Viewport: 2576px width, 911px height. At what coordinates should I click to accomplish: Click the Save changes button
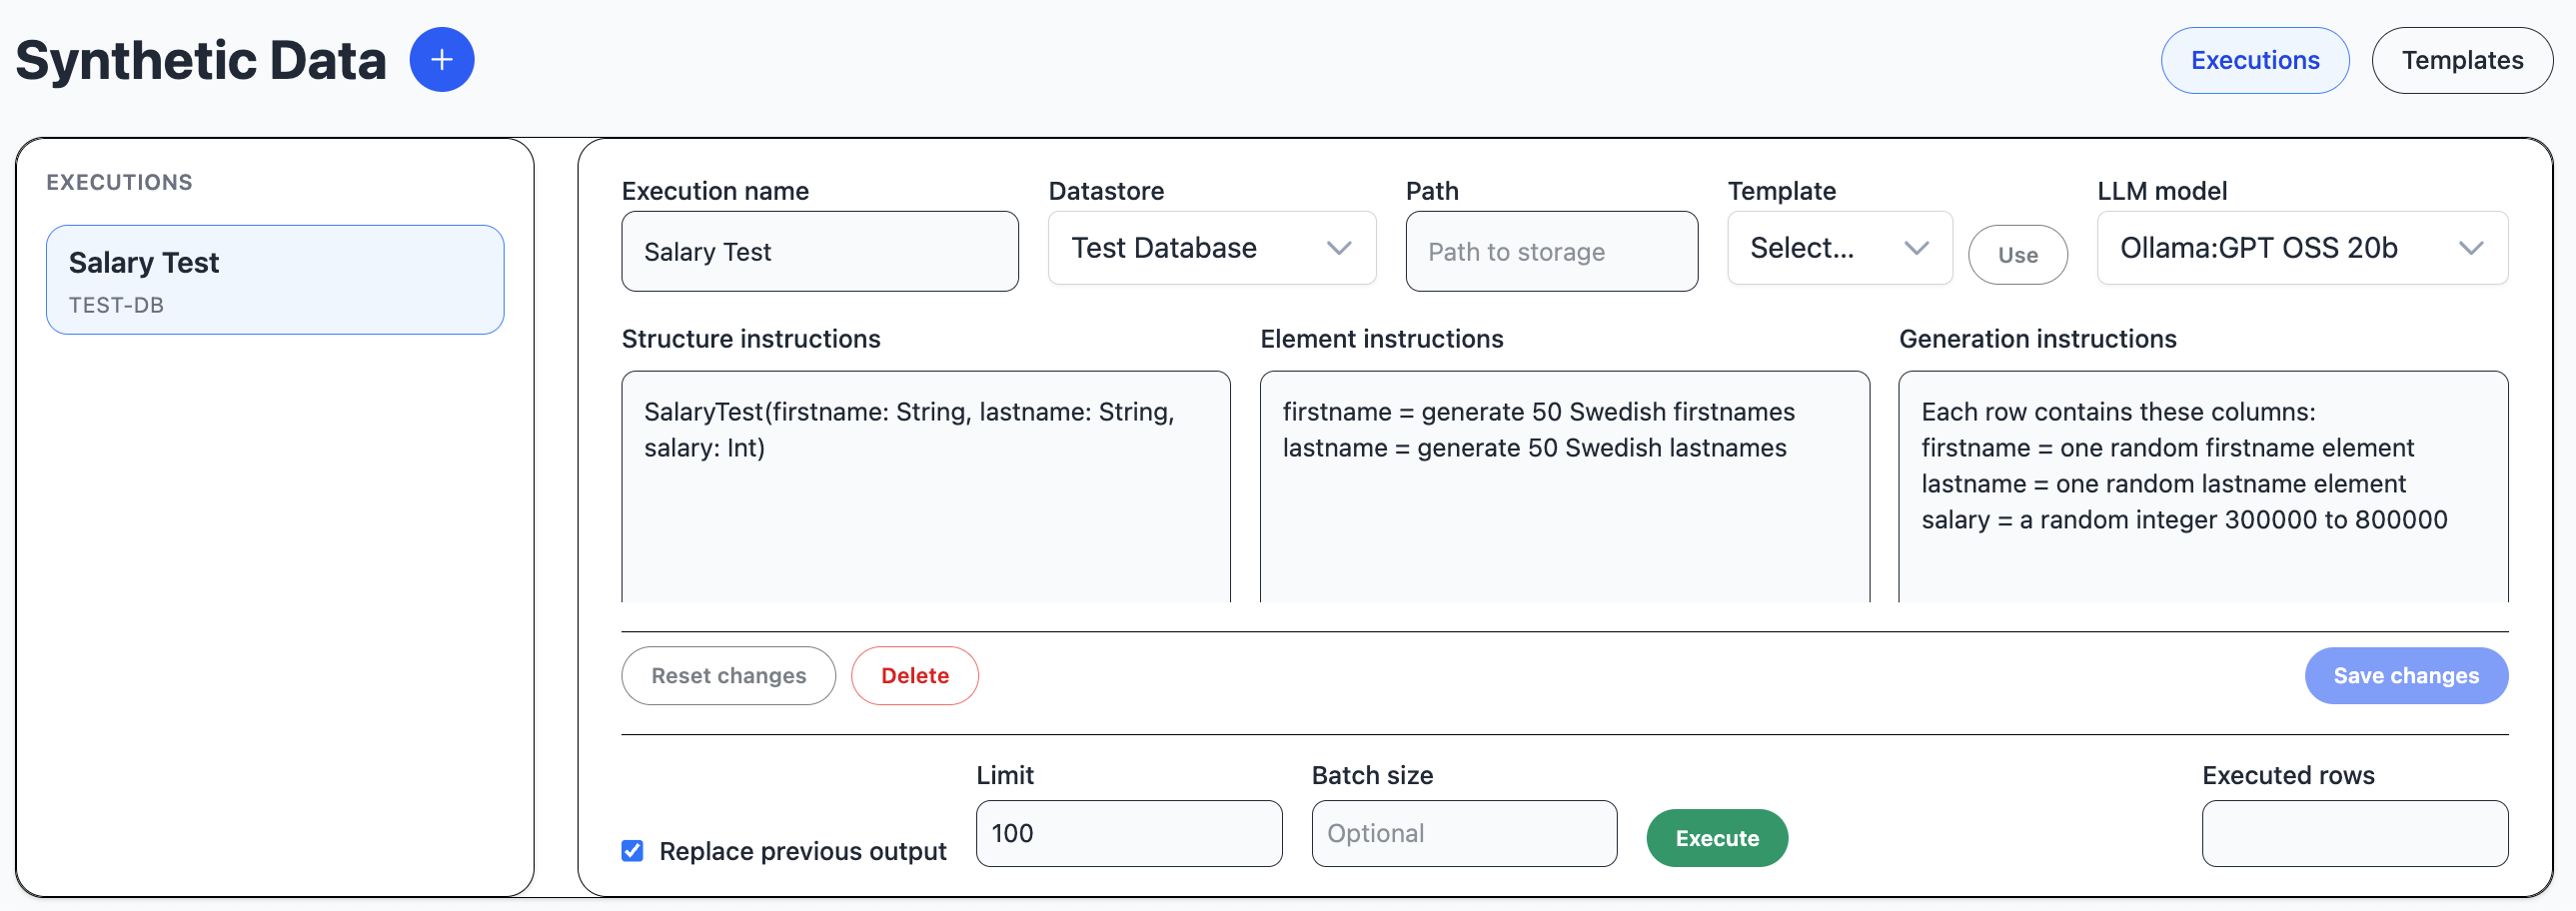[2405, 676]
